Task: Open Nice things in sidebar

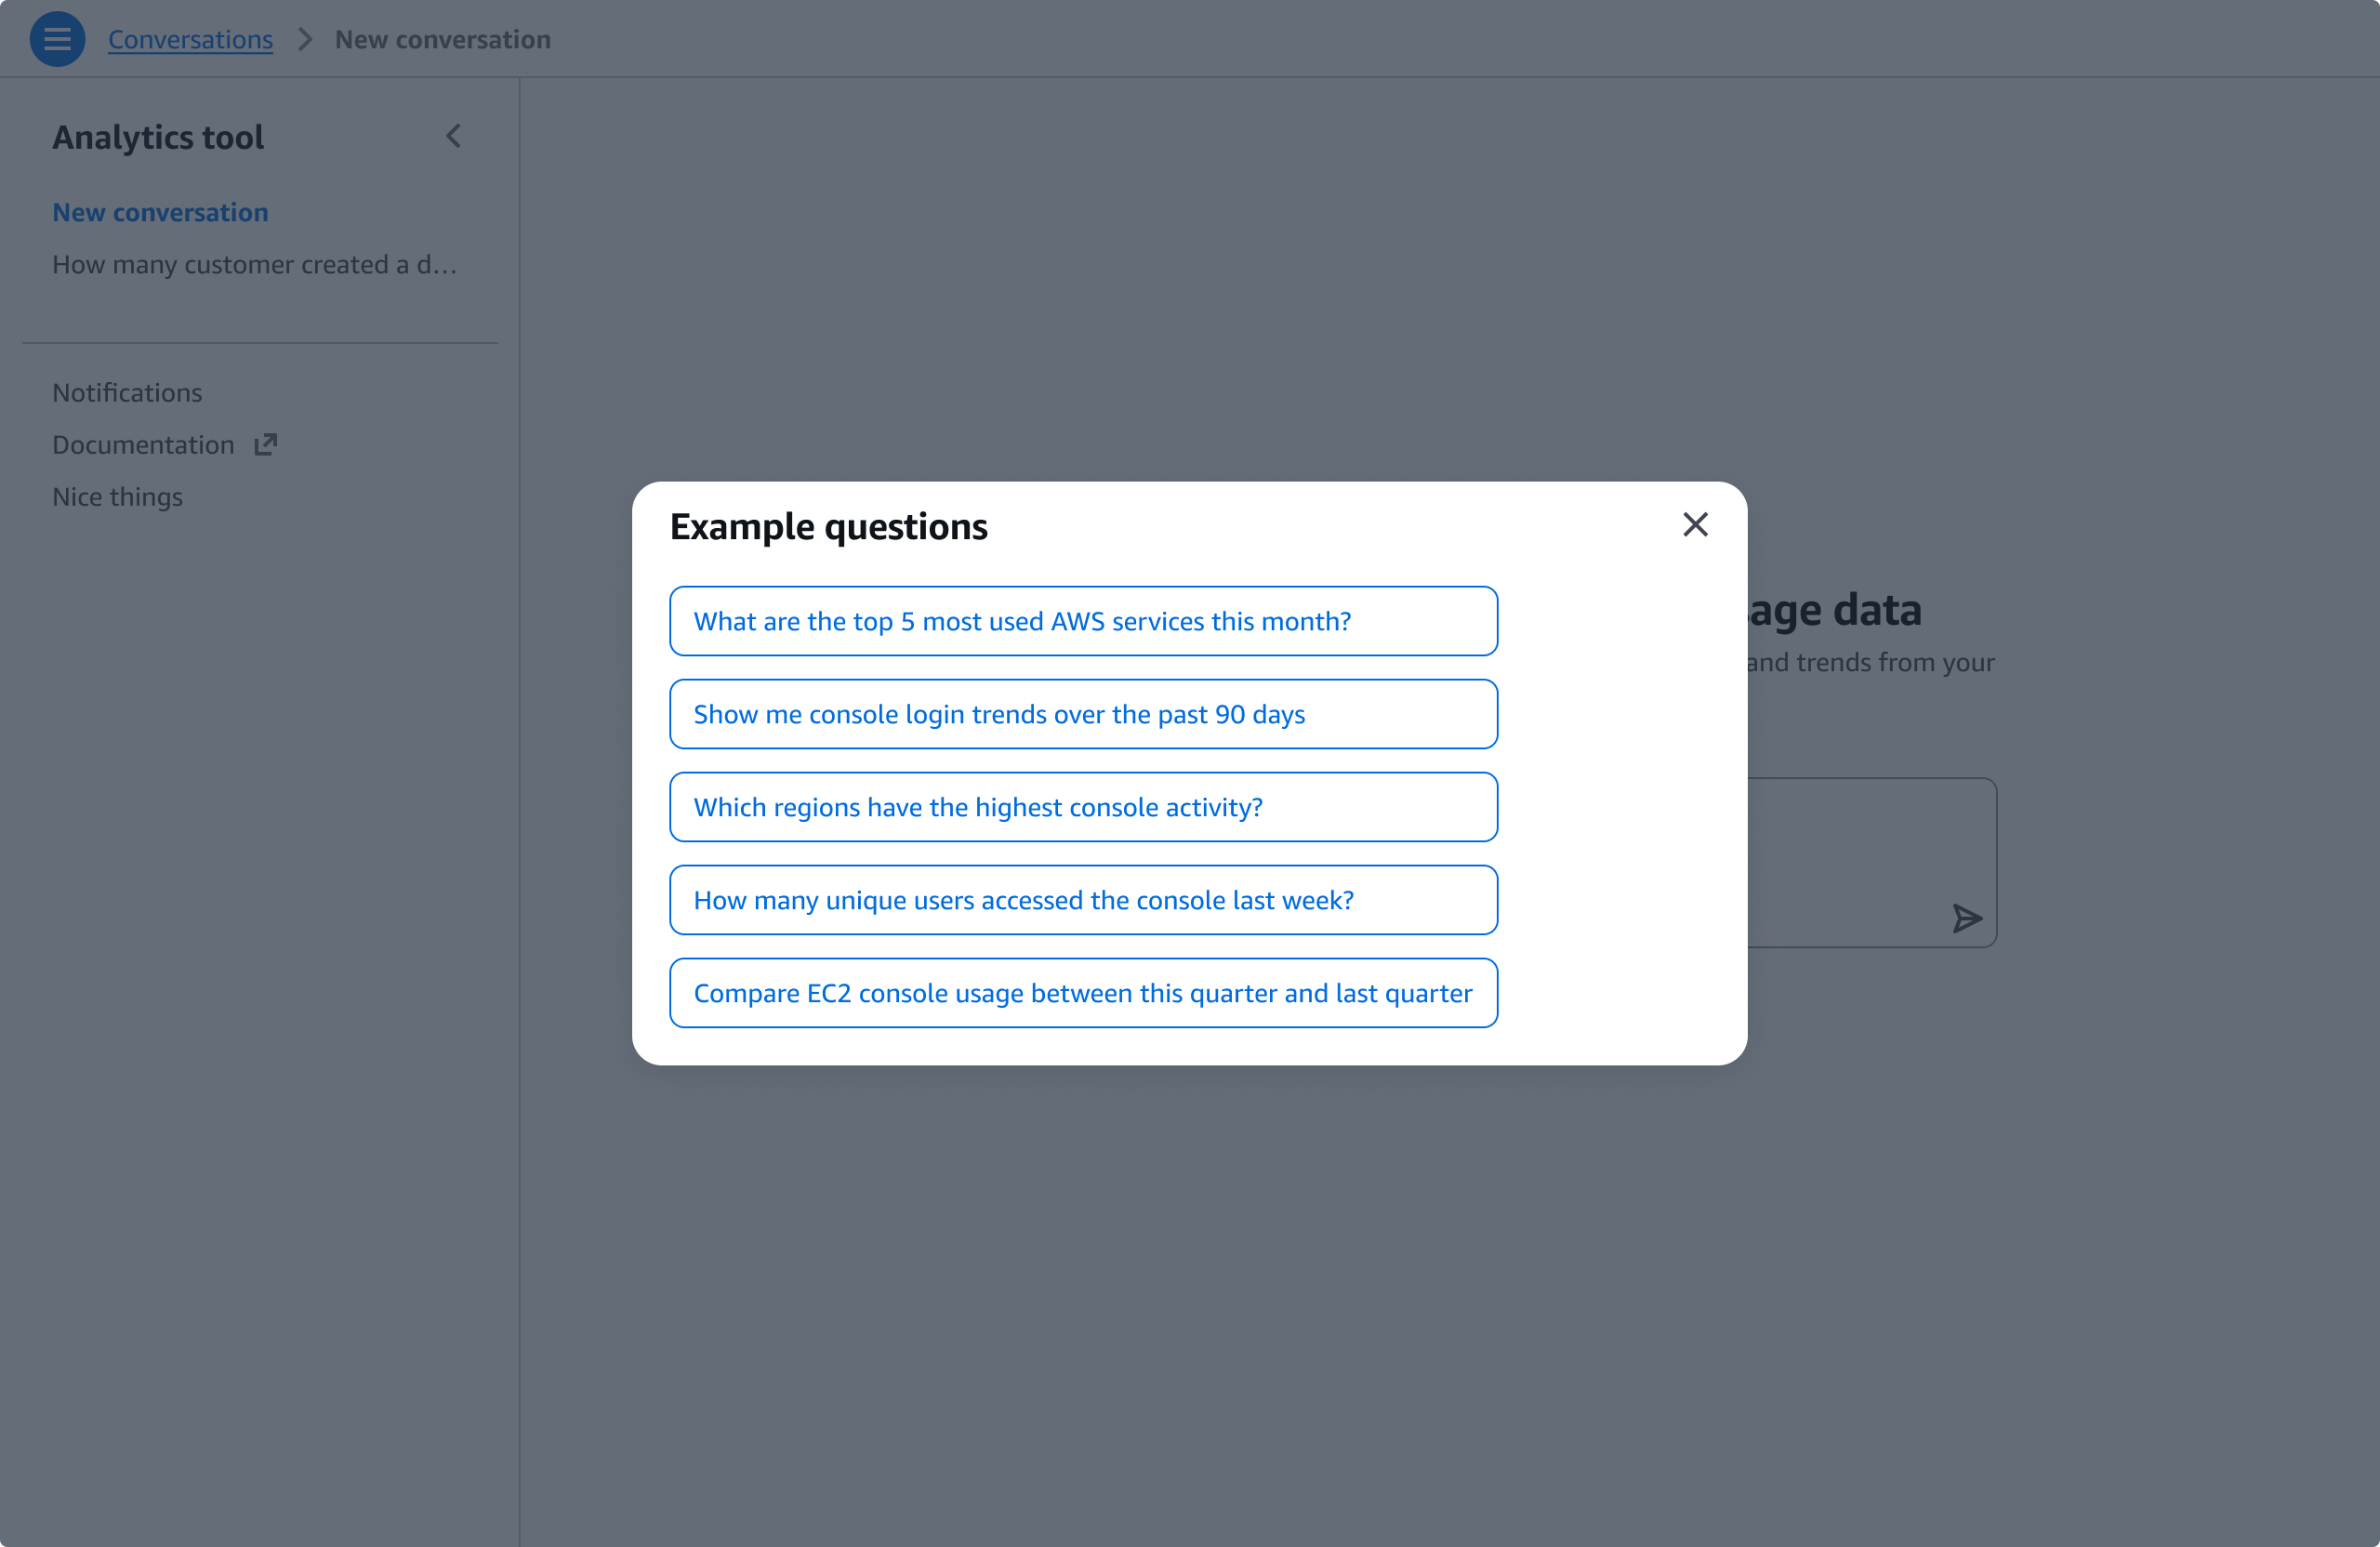Action: tap(117, 496)
